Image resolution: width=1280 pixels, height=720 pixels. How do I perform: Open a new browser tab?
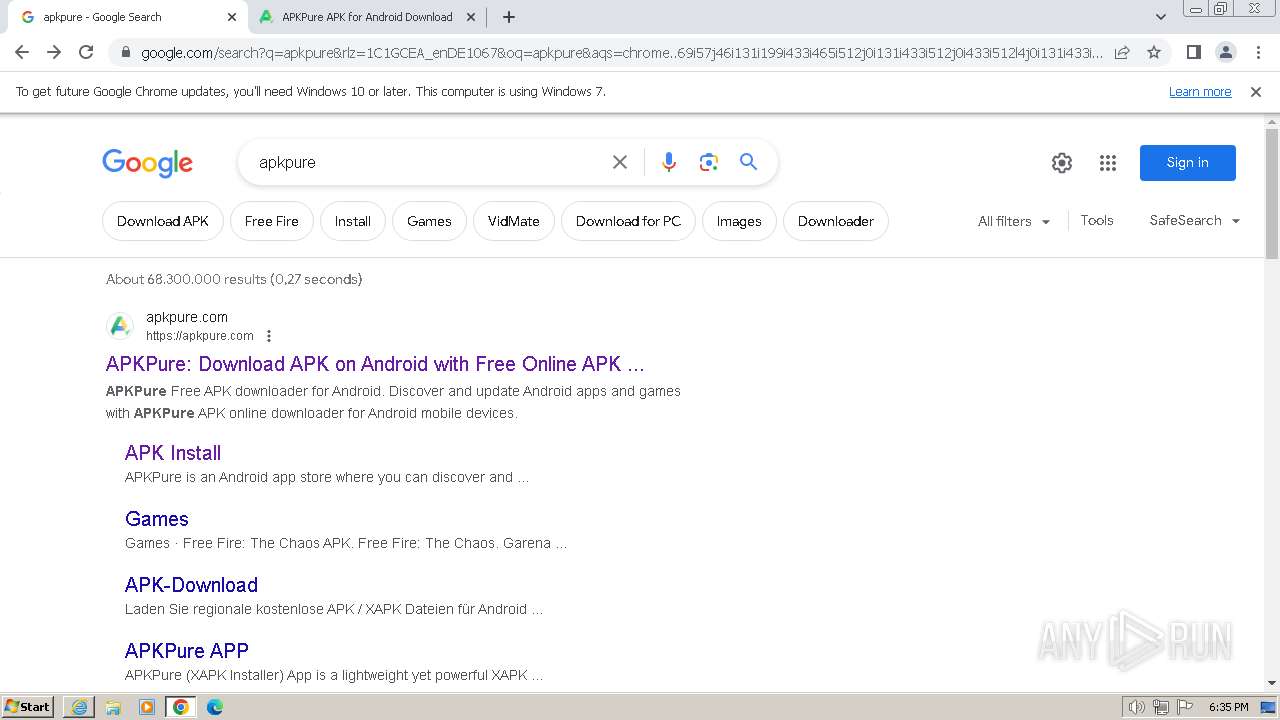[509, 17]
